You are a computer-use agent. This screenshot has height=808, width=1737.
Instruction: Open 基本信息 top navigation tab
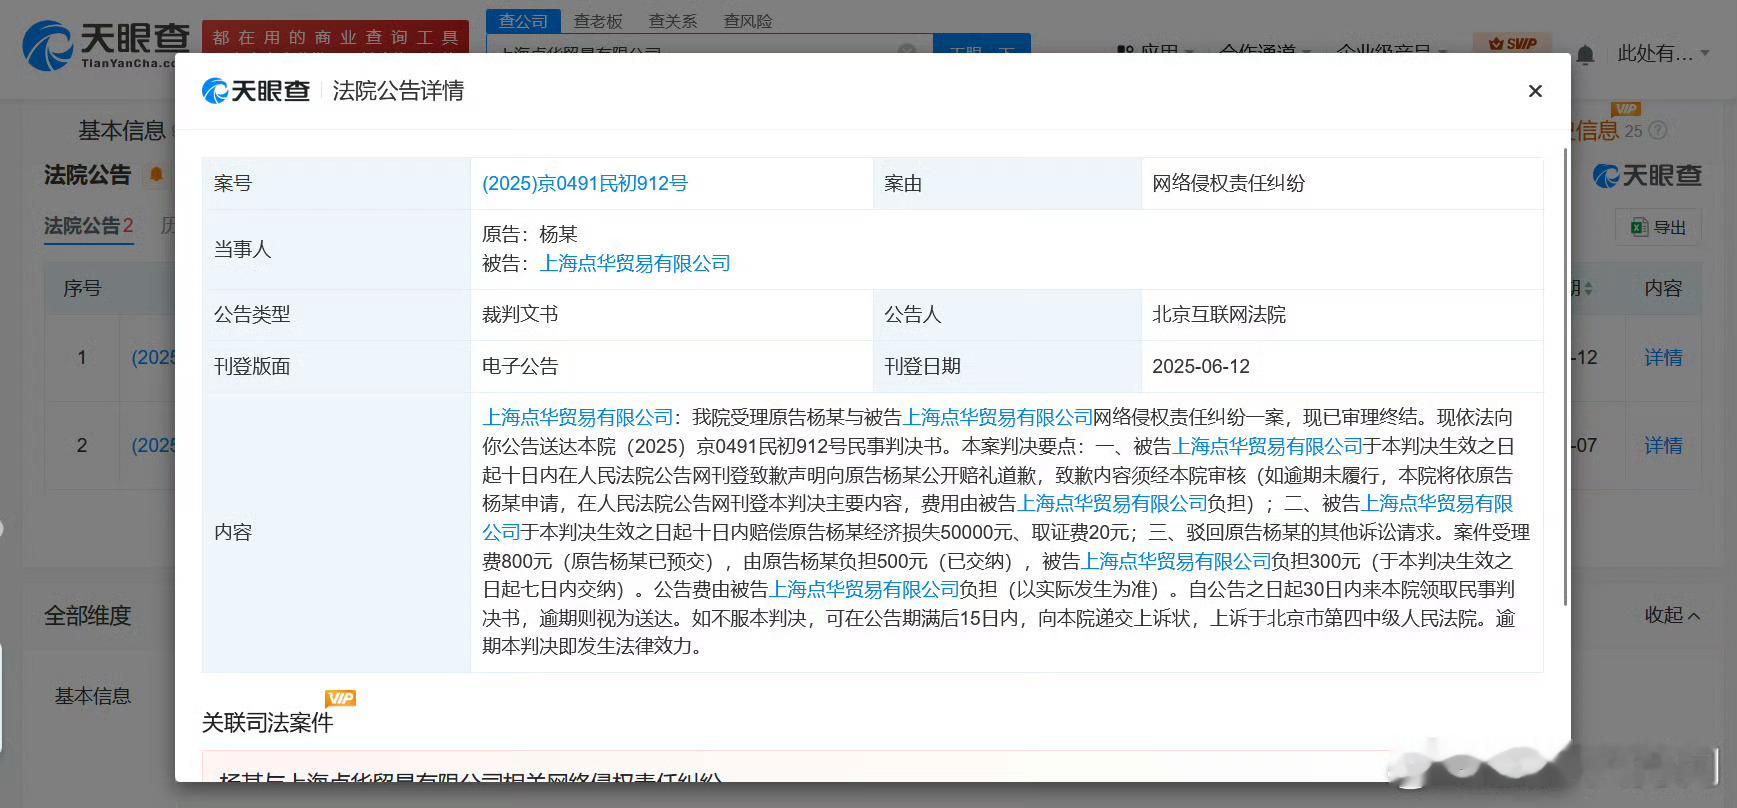(122, 130)
